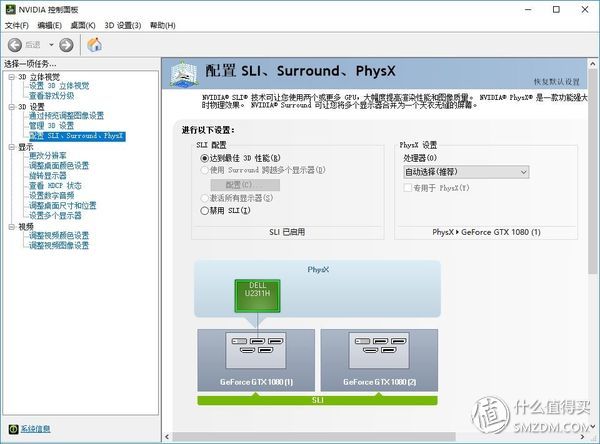Collapse 3D 设置 tree node
Image resolution: width=600 pixels, height=444 pixels.
pyautogui.click(x=11, y=107)
